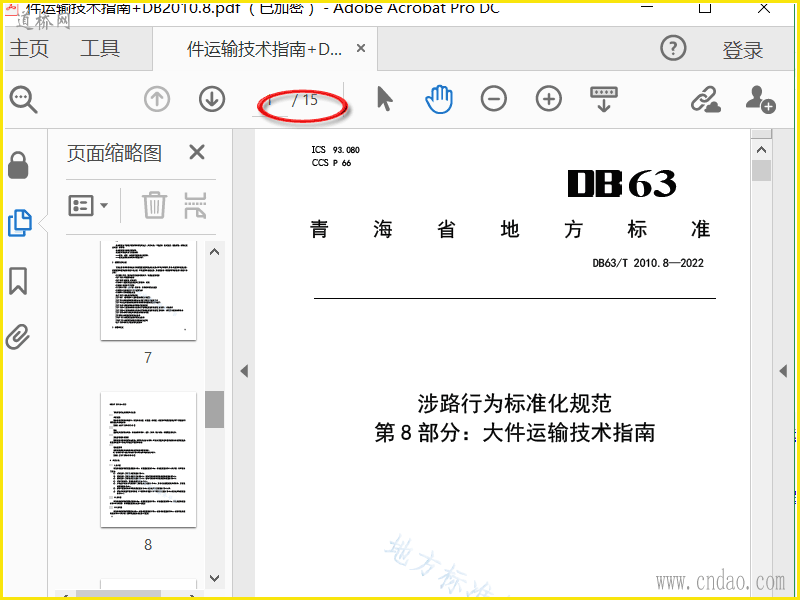Click the thumbnail panel scrollbar handle
This screenshot has width=800, height=600.
(214, 409)
